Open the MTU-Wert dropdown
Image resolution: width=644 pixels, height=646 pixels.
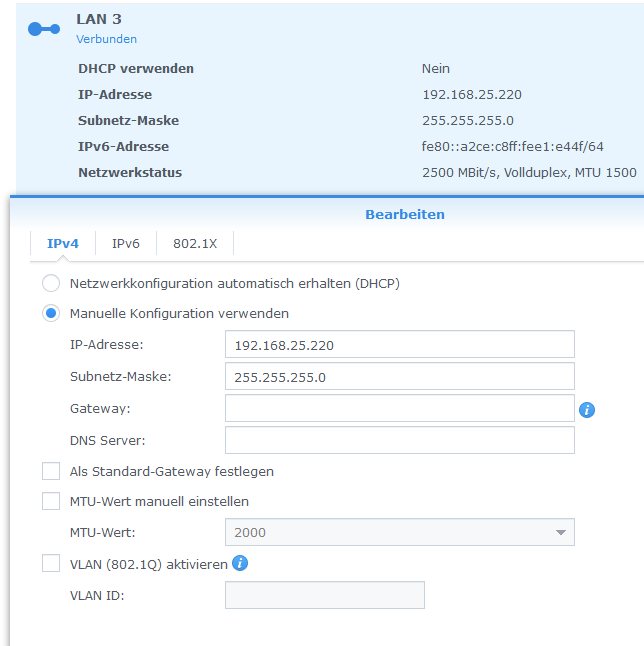400,532
